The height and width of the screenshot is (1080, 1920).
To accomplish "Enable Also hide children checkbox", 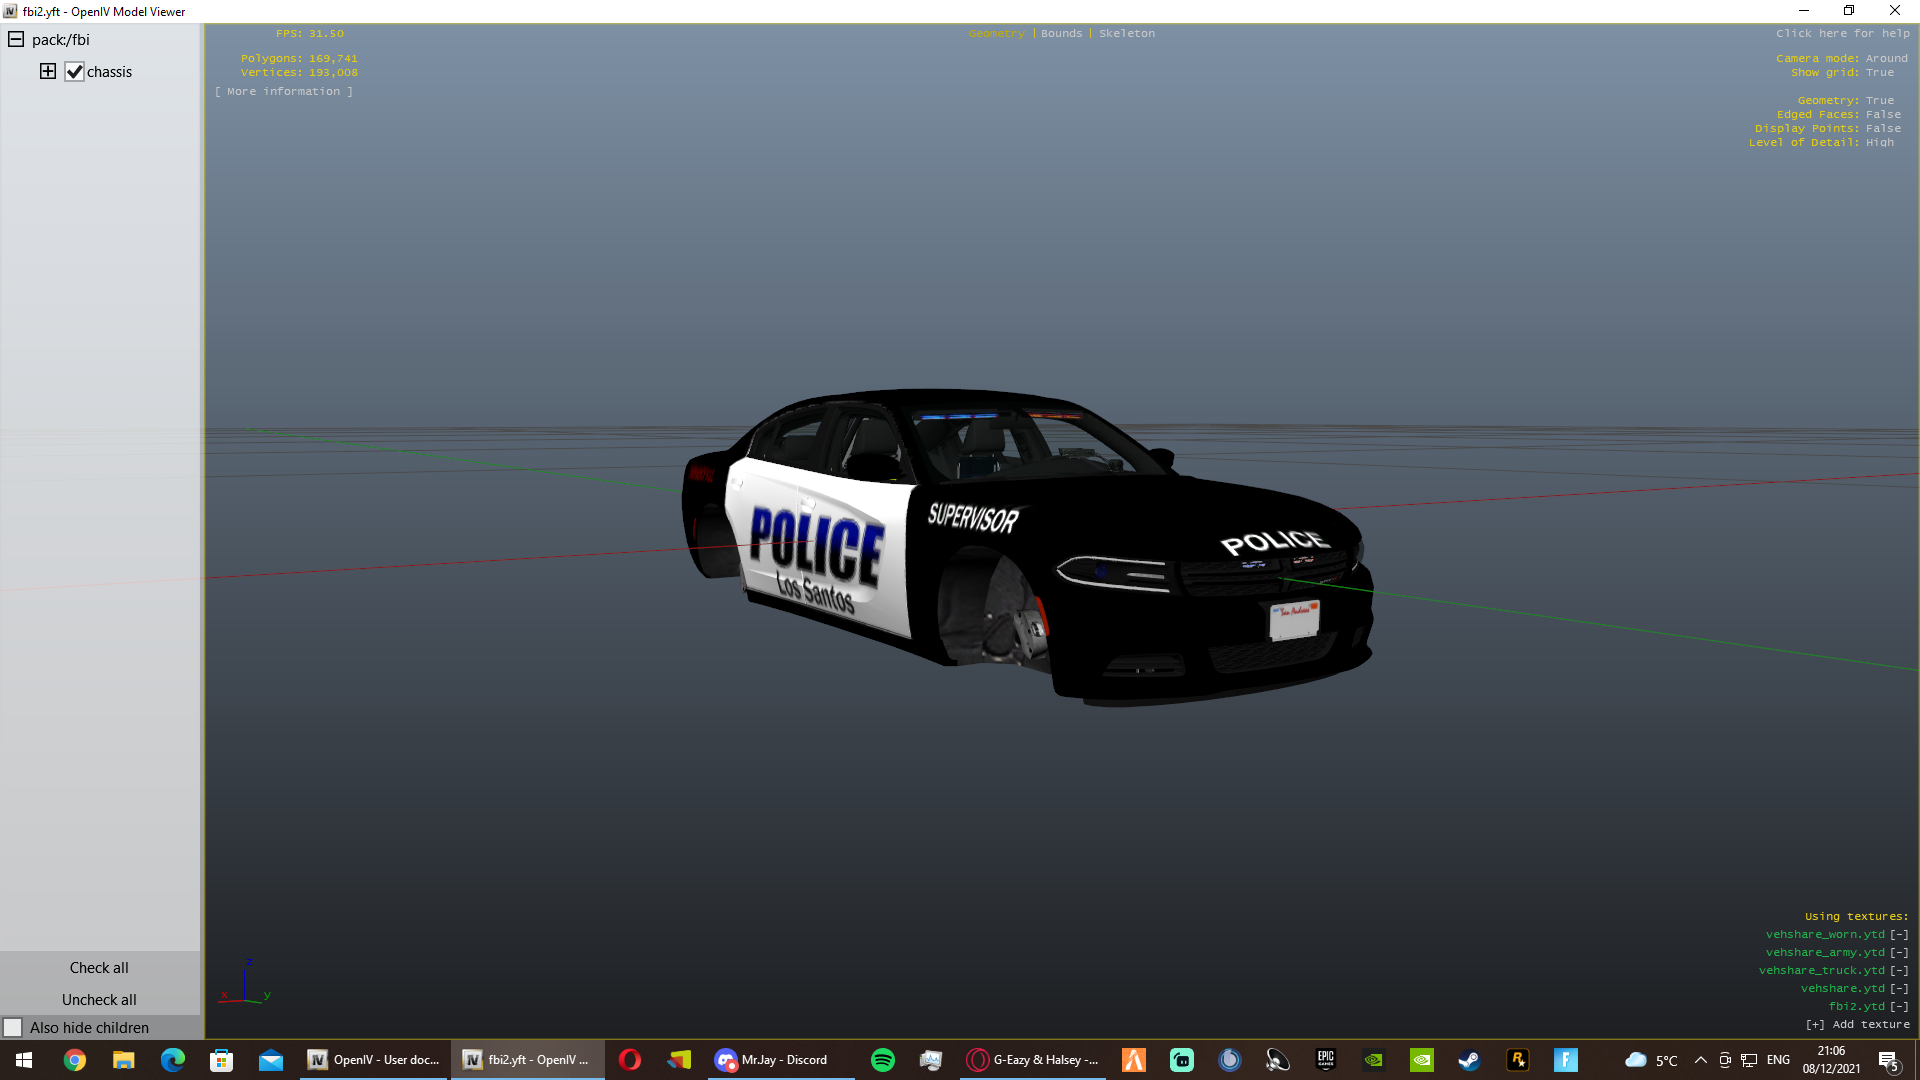I will (13, 1027).
